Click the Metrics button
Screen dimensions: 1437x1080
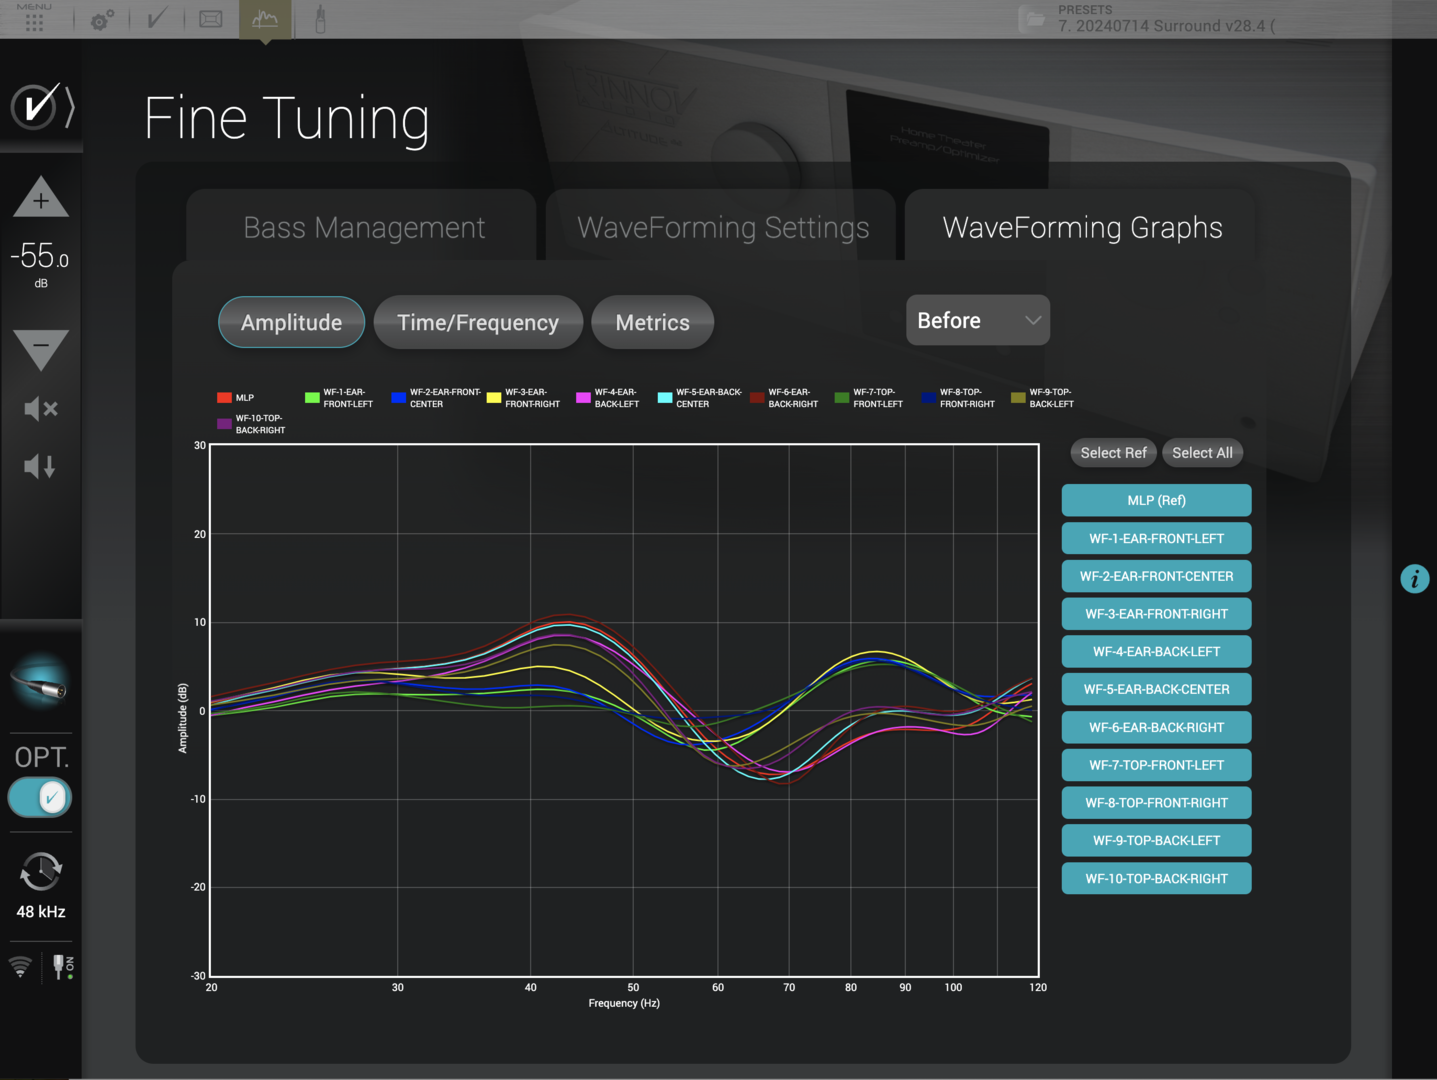pyautogui.click(x=652, y=323)
